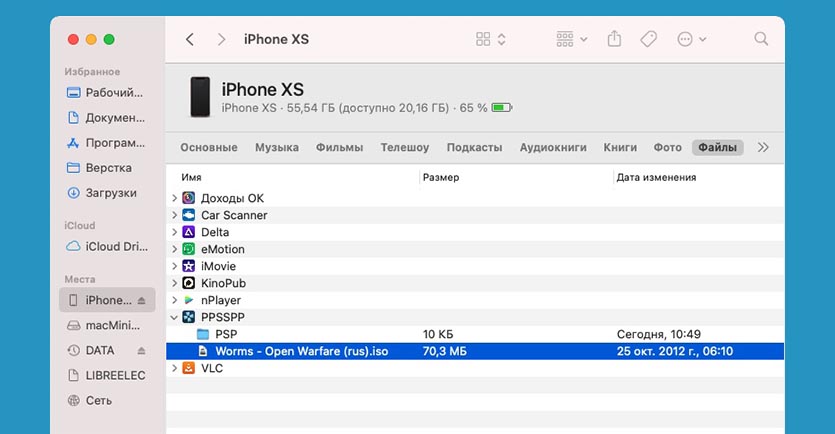This screenshot has width=835, height=434.
Task: Open Рабочий стол in the sidebar
Action: (105, 93)
